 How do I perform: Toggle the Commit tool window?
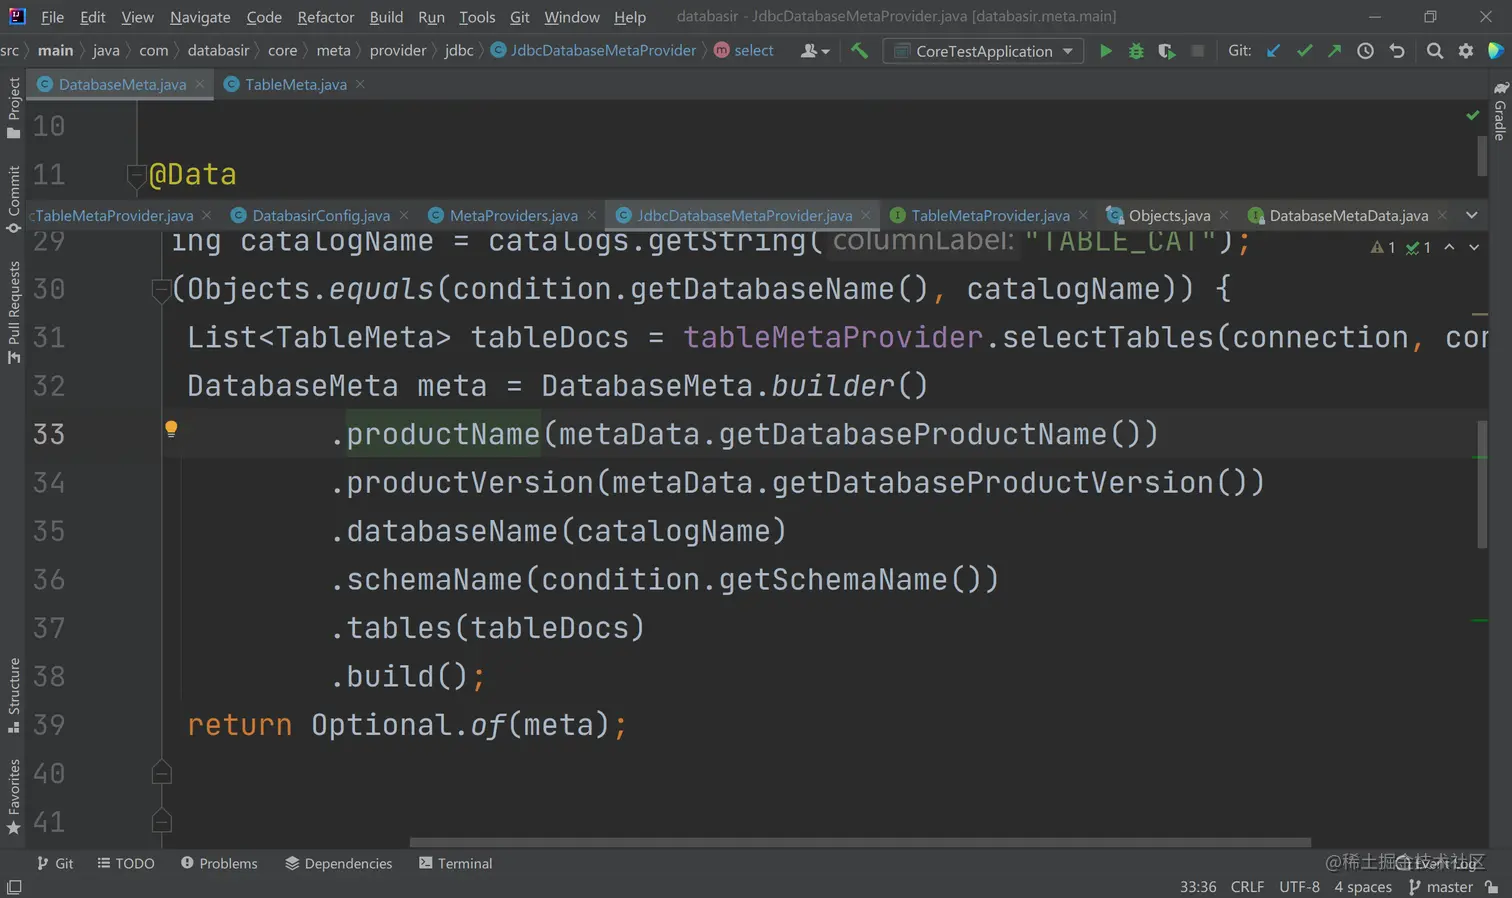tap(13, 199)
